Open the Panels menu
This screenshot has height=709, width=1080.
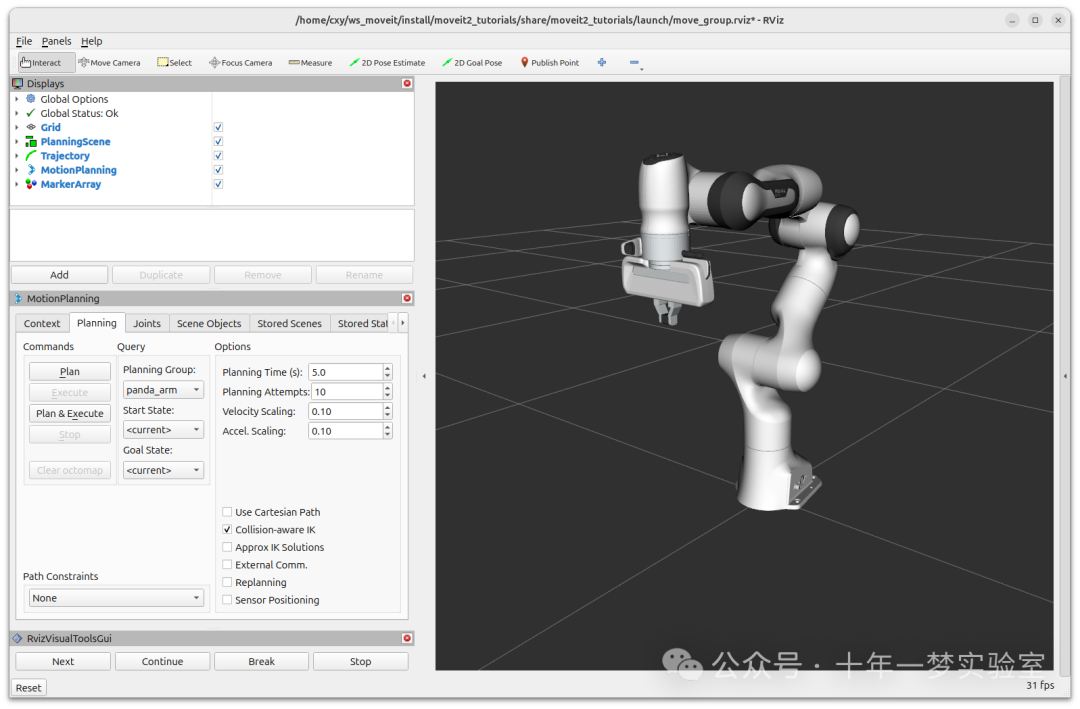pos(56,41)
